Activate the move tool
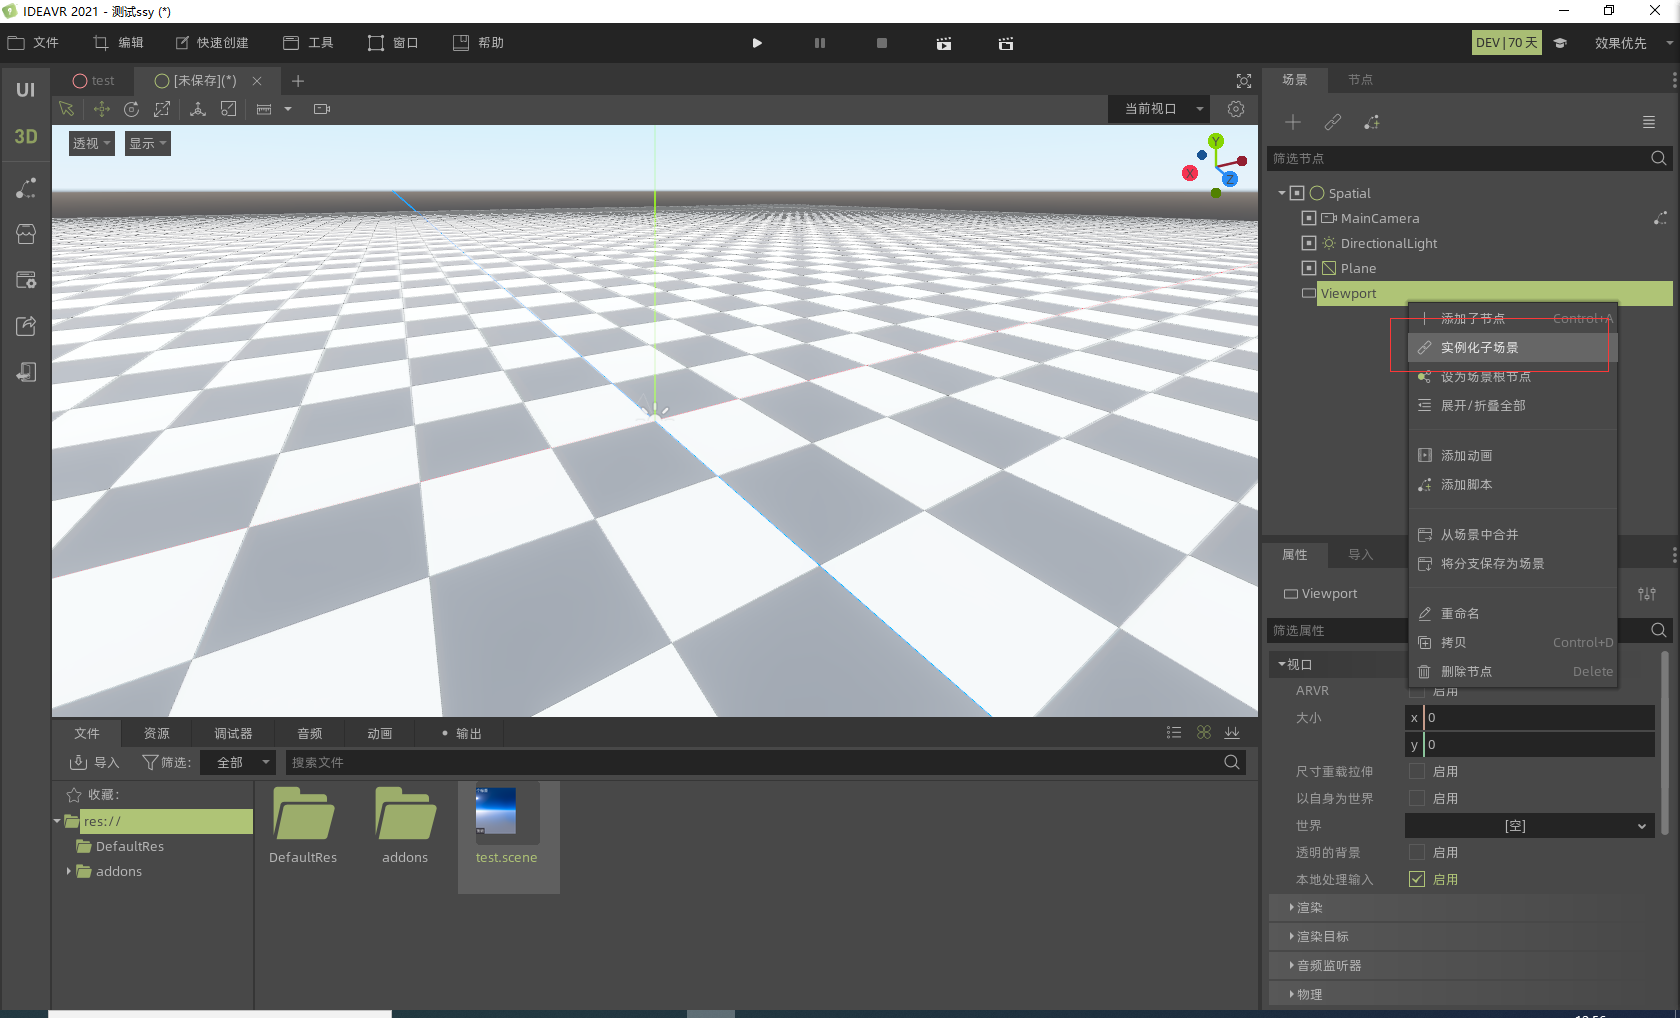The image size is (1680, 1018). (101, 109)
